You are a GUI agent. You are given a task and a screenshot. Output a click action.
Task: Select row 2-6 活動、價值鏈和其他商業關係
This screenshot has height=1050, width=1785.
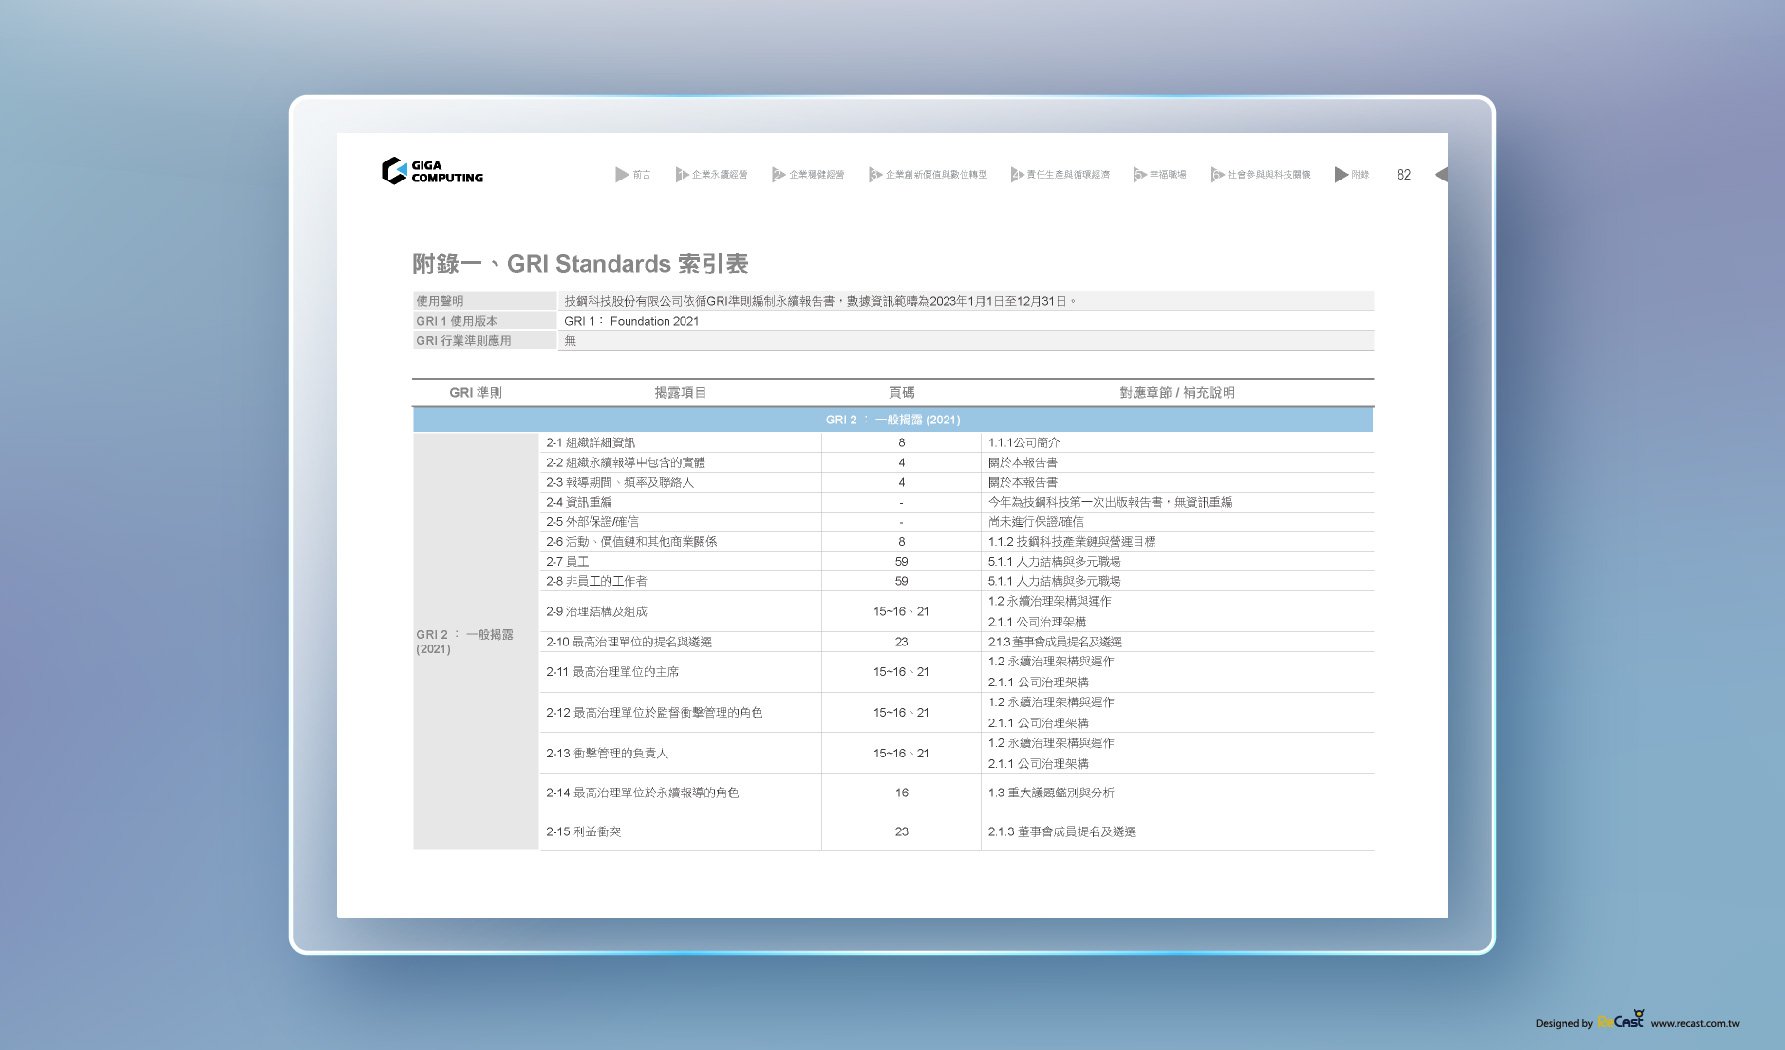pos(957,541)
